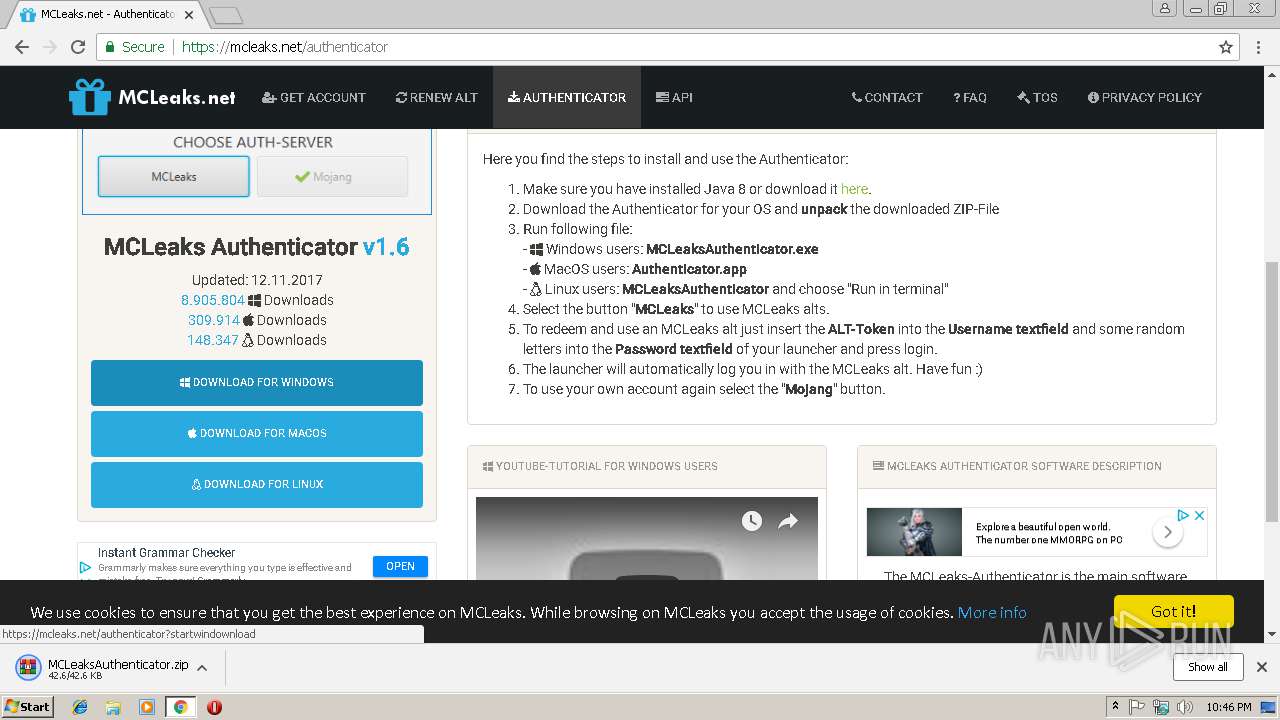
Task: Open the TOS page
Action: tap(1037, 97)
